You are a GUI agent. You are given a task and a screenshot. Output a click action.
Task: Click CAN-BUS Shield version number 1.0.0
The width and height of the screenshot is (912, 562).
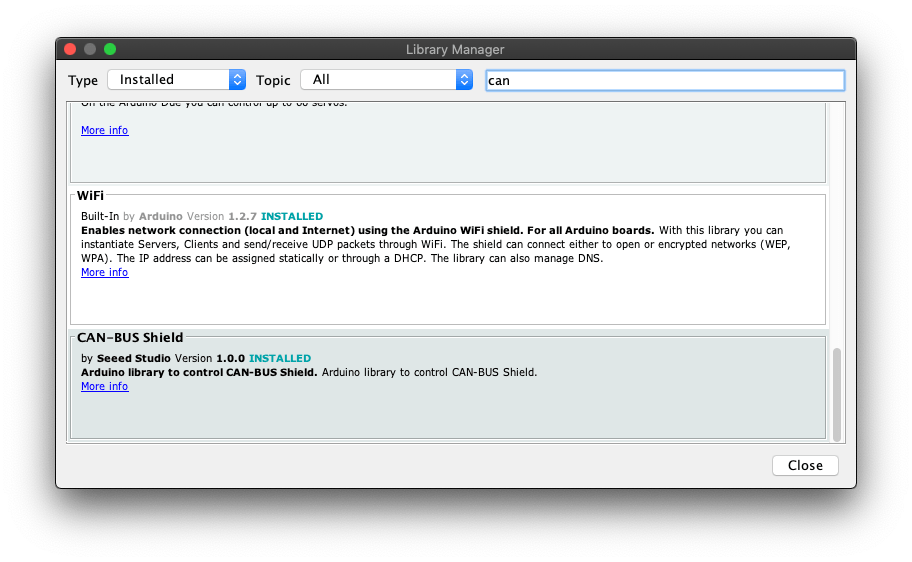(230, 358)
